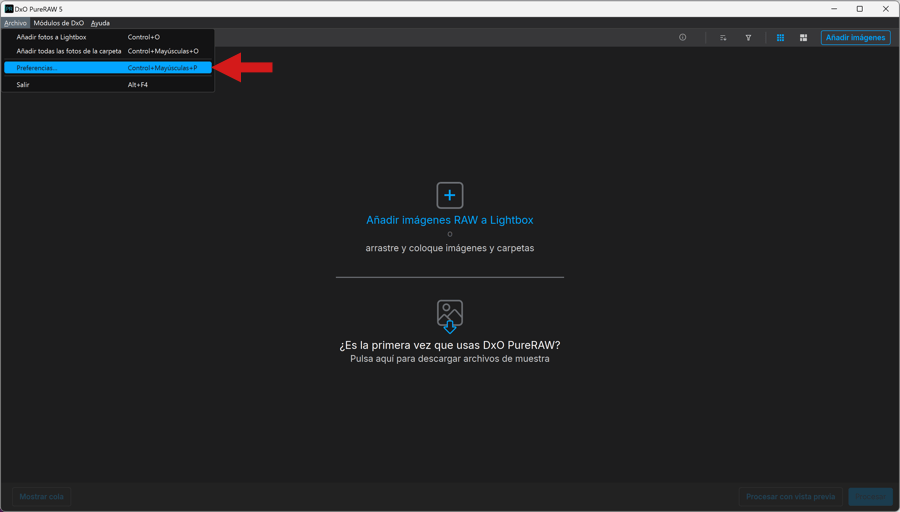Click the filter funnel icon
Viewport: 900px width, 512px height.
tap(748, 37)
